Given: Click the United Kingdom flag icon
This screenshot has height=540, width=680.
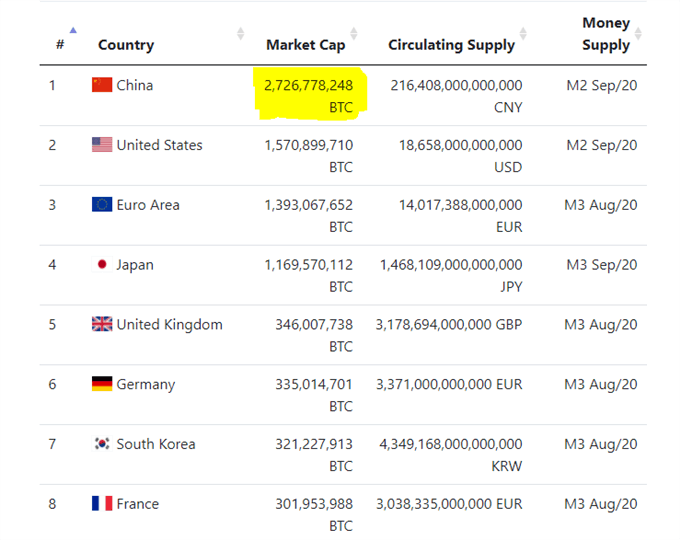Looking at the screenshot, I should 102,324.
